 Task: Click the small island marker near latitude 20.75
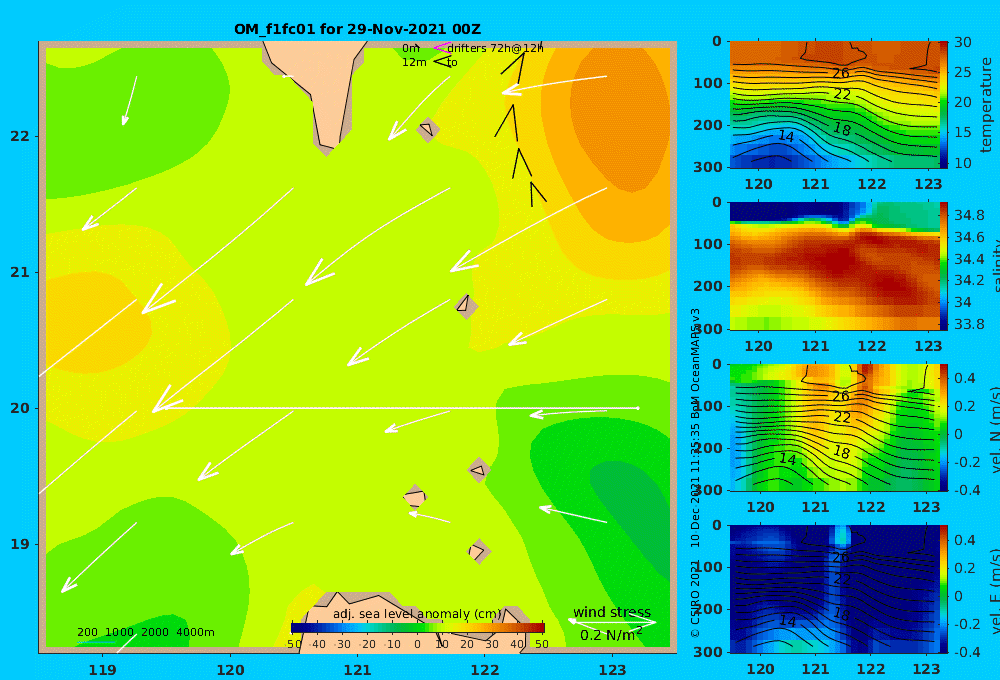click(466, 306)
